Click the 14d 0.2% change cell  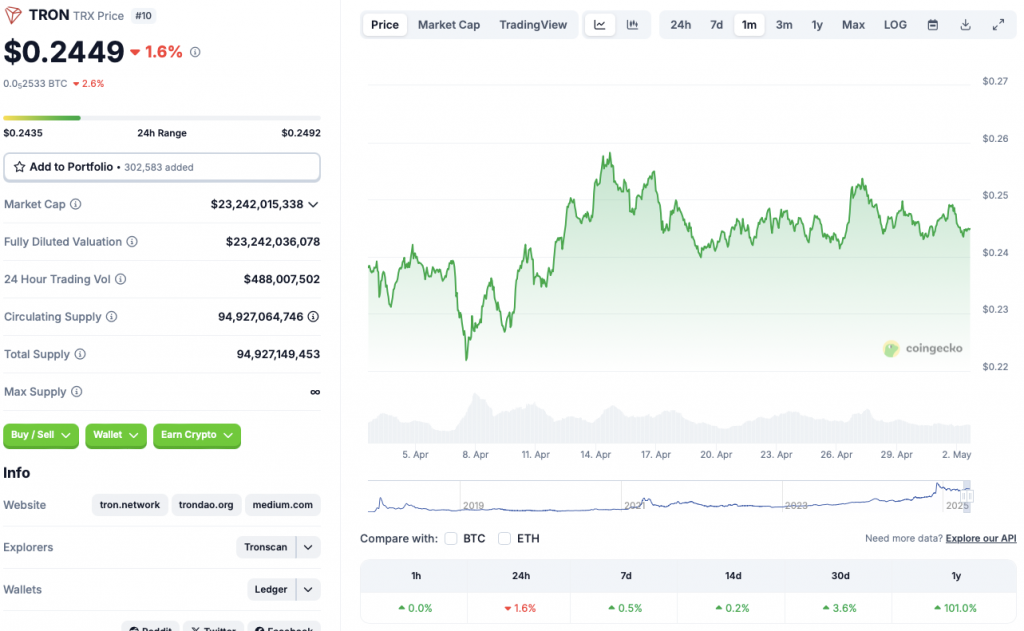[x=733, y=608]
